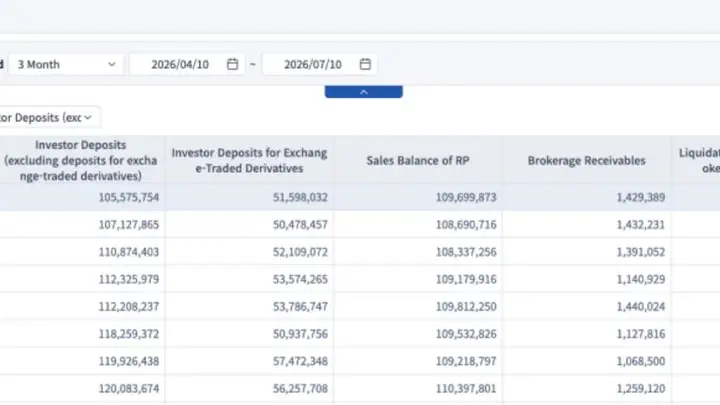This screenshot has height=405, width=720.
Task: Click the Sales Balance value 108,690,716
Action: pyautogui.click(x=466, y=225)
